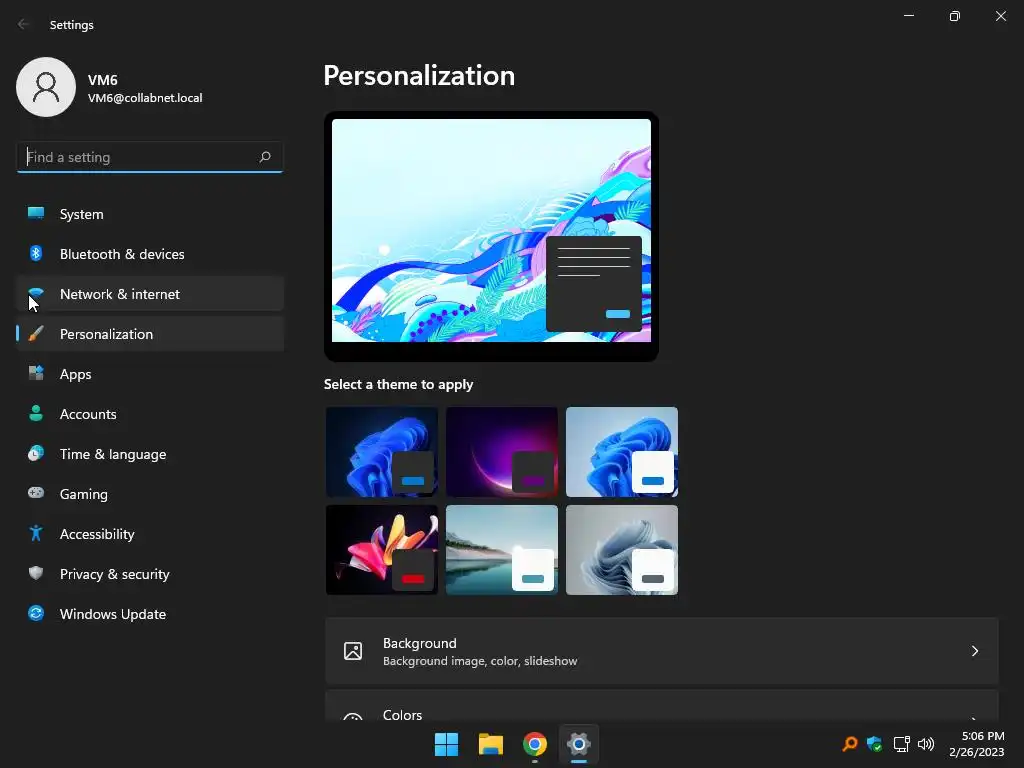This screenshot has width=1024, height=768.
Task: Click the System monitor icon in sidebar
Action: point(36,213)
